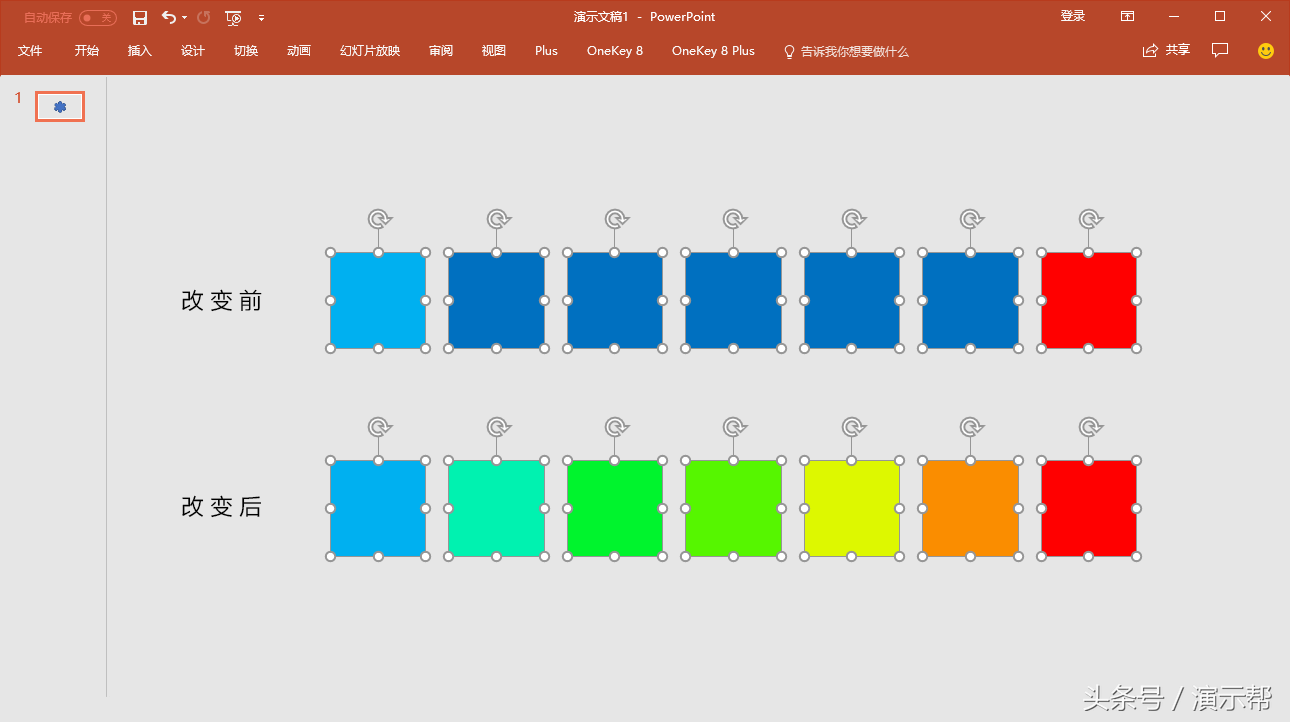Click the 共享 share button
Viewport: 1290px width, 722px height.
tap(1166, 50)
